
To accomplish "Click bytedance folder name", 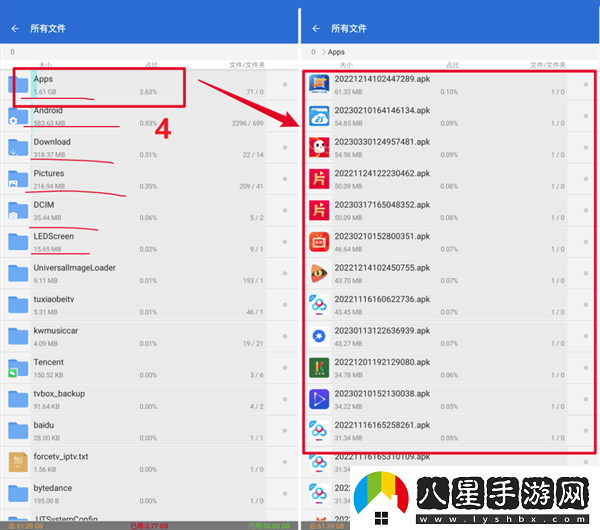I will [53, 488].
